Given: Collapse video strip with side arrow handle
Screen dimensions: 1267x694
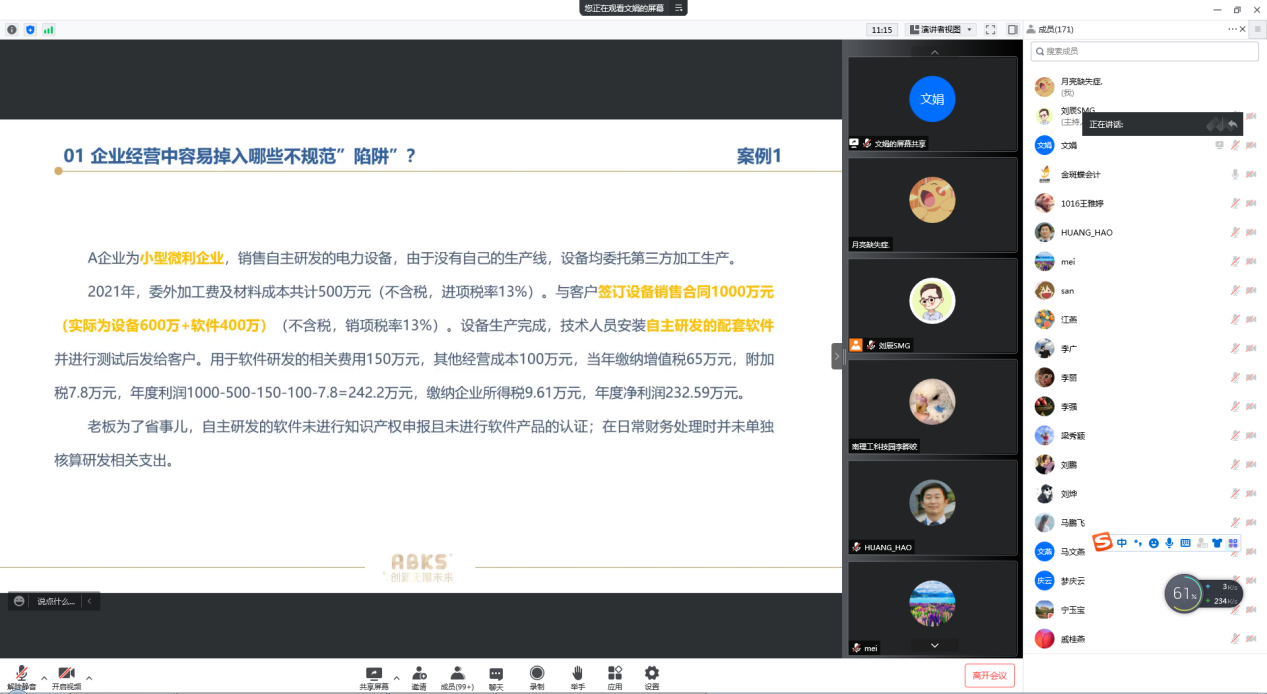Looking at the screenshot, I should click(837, 356).
